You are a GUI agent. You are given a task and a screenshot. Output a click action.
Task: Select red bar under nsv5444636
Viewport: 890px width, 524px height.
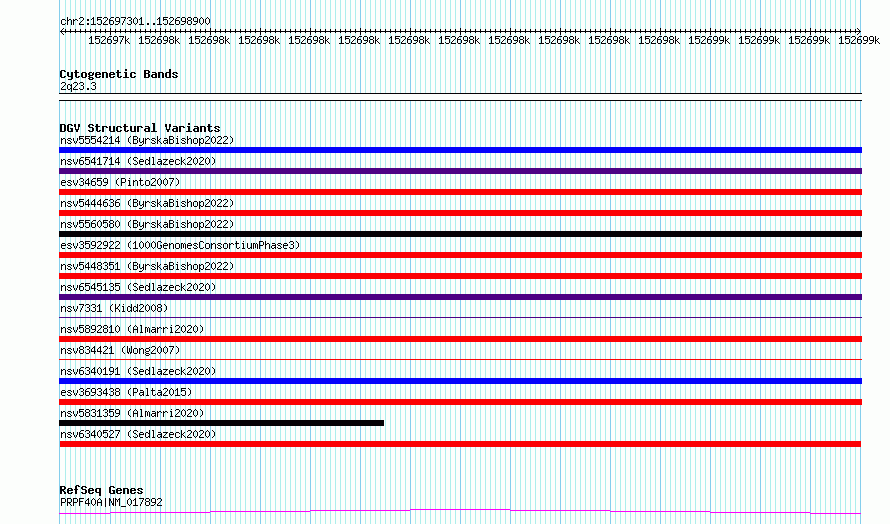coord(460,213)
